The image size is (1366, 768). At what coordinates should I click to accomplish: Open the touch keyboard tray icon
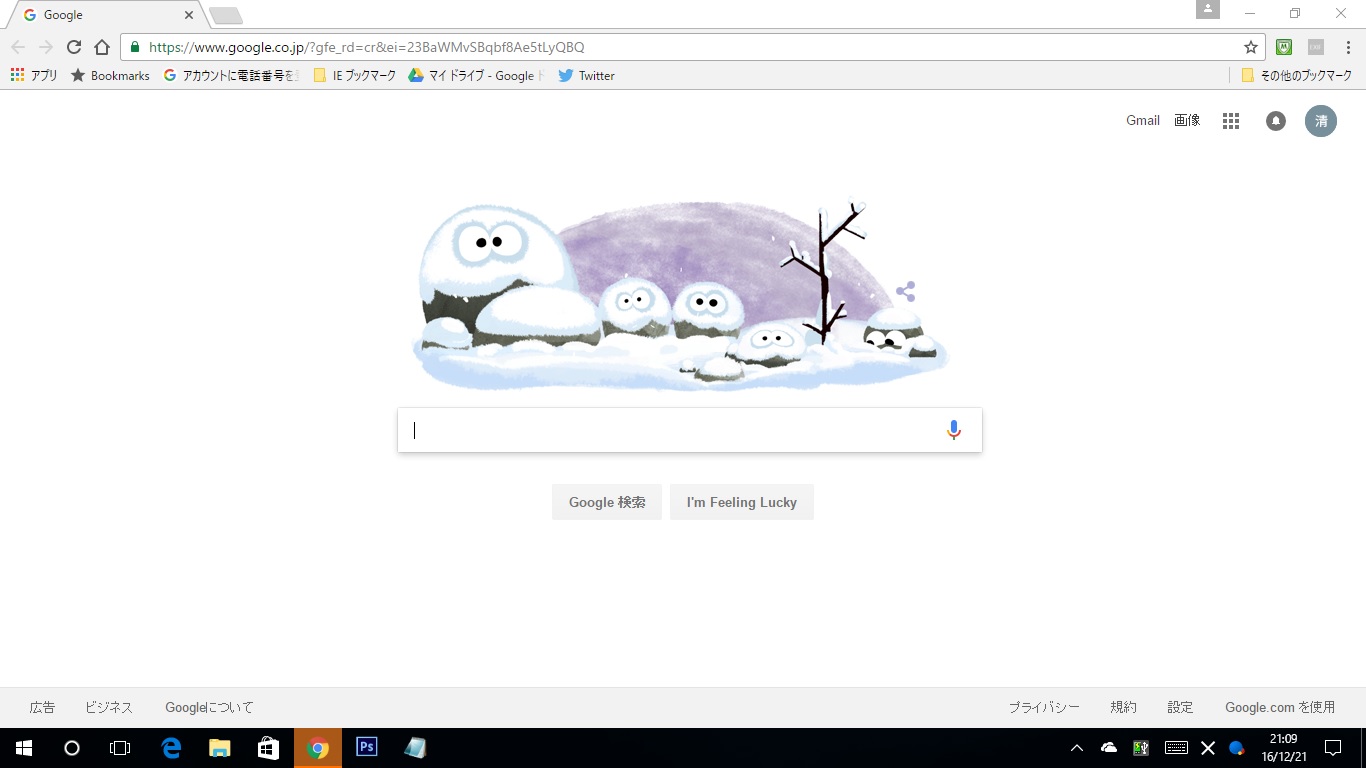click(1176, 748)
